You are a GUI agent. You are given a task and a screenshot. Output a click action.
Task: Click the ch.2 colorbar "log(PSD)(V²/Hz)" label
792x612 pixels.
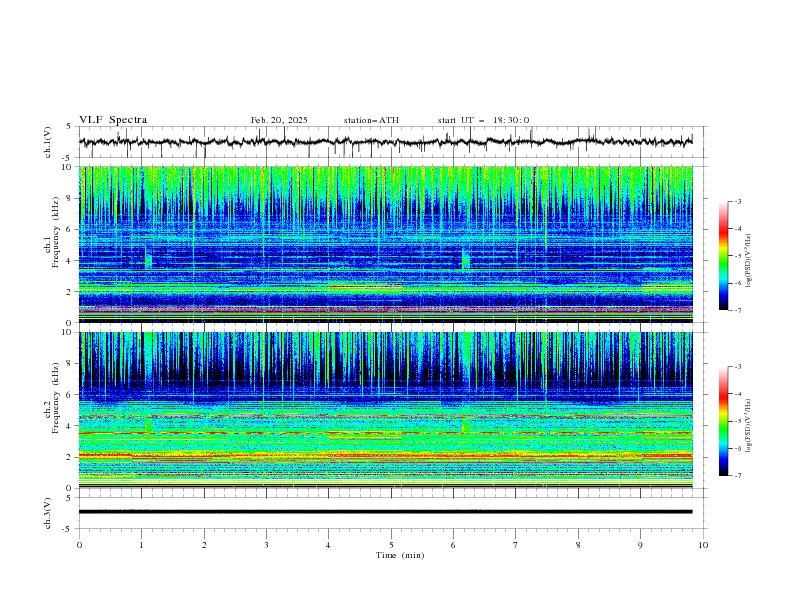[x=749, y=426]
